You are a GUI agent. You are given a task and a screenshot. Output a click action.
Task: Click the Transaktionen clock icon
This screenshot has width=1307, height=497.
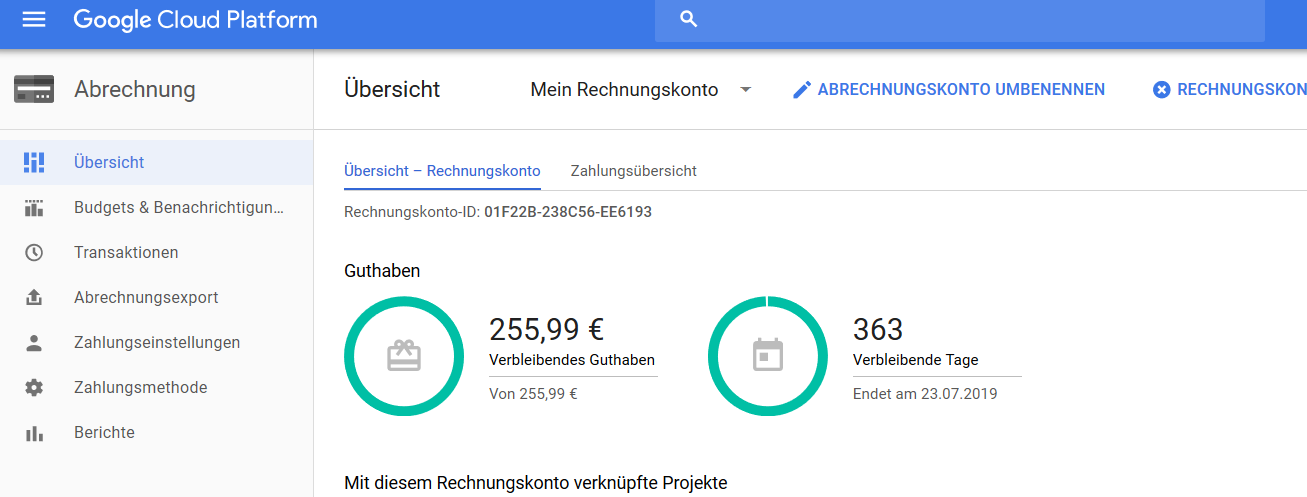point(34,253)
